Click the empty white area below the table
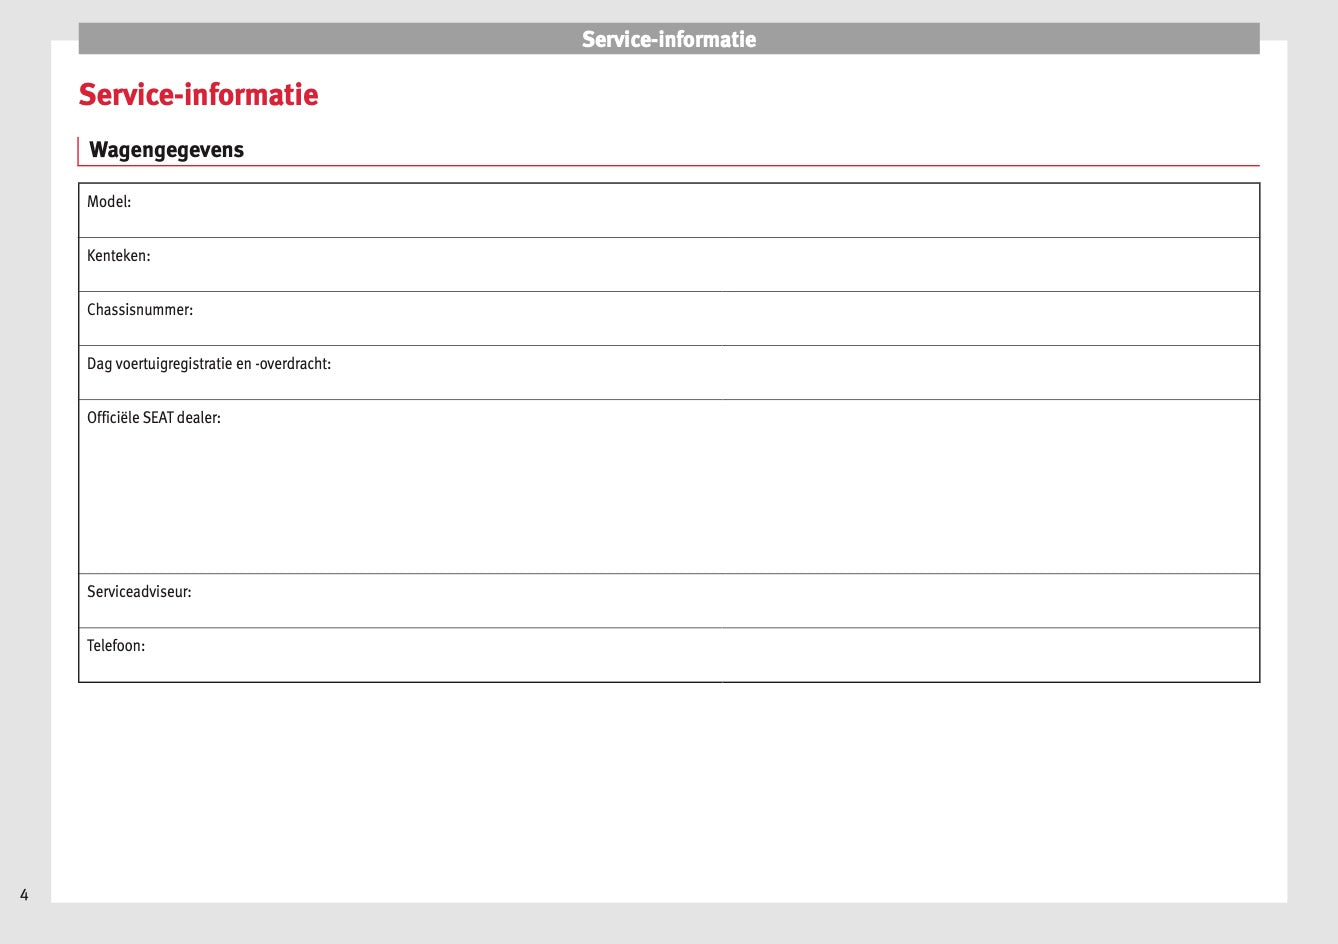1338x944 pixels. click(x=668, y=790)
